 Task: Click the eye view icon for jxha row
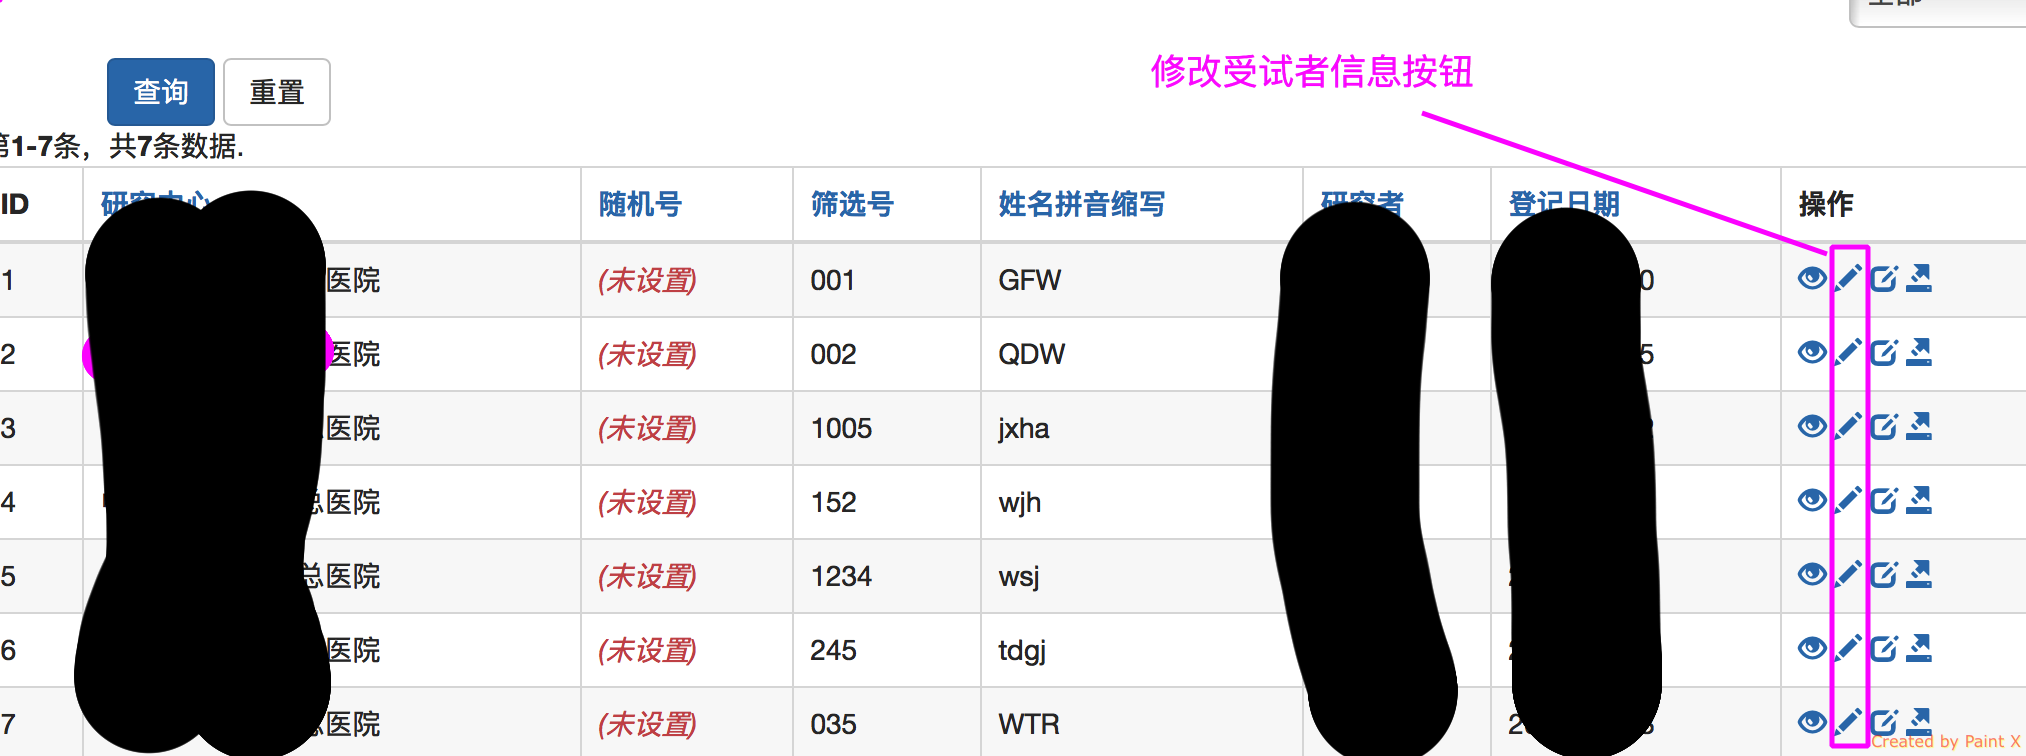(1811, 427)
